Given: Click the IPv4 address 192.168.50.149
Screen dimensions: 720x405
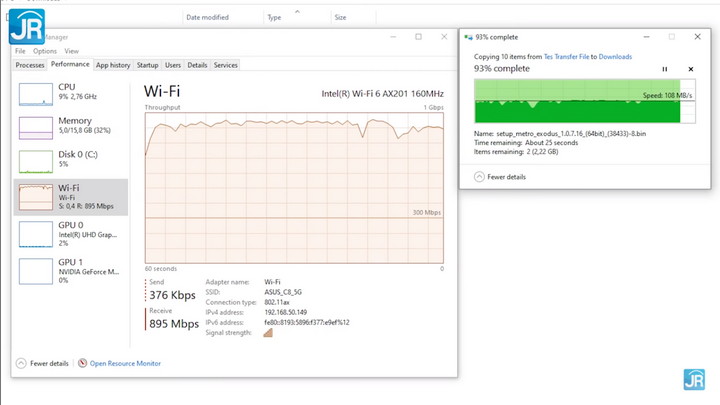Looking at the screenshot, I should coord(286,312).
